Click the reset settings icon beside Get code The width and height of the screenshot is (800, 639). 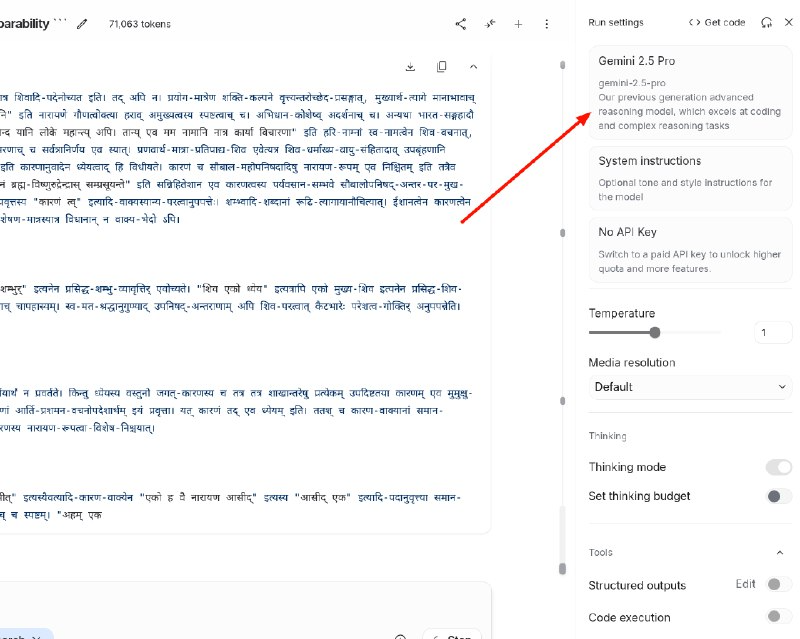click(766, 22)
